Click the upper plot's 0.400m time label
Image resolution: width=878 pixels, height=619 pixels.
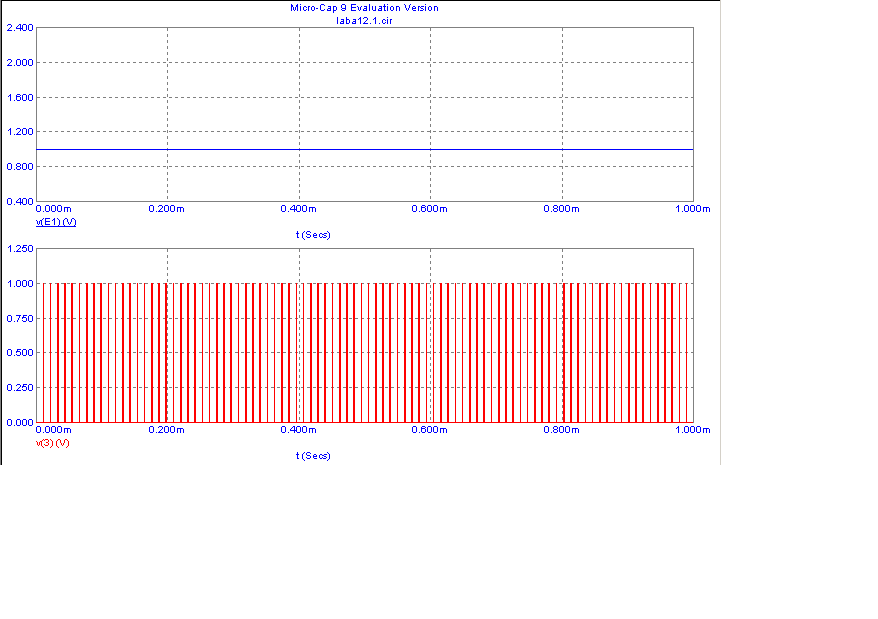coord(298,208)
